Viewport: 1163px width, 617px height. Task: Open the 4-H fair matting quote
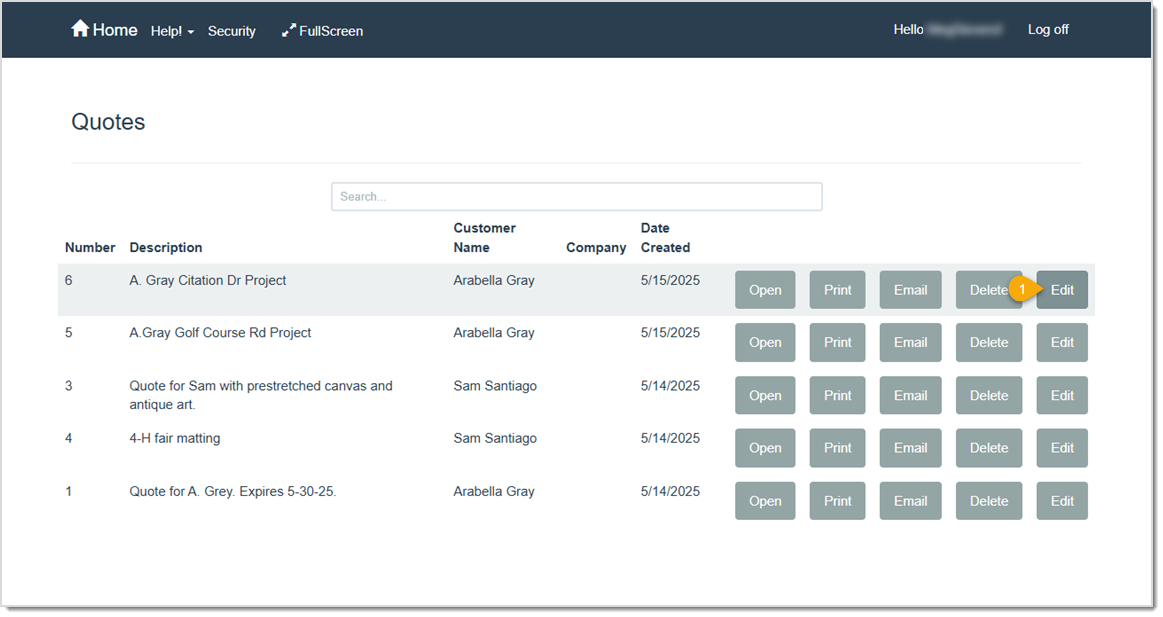point(765,448)
